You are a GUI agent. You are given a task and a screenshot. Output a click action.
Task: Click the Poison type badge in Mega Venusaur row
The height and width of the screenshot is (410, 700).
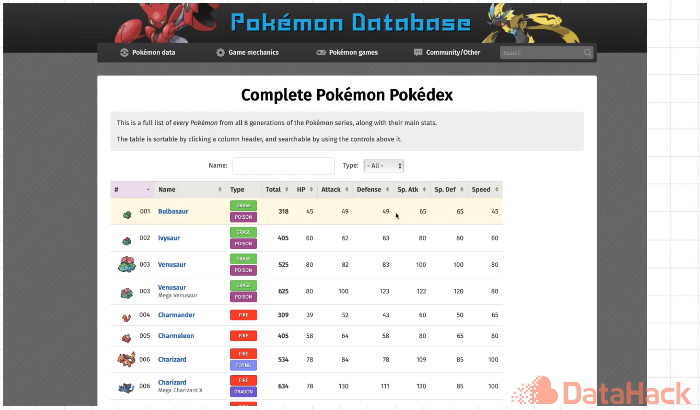coord(243,297)
